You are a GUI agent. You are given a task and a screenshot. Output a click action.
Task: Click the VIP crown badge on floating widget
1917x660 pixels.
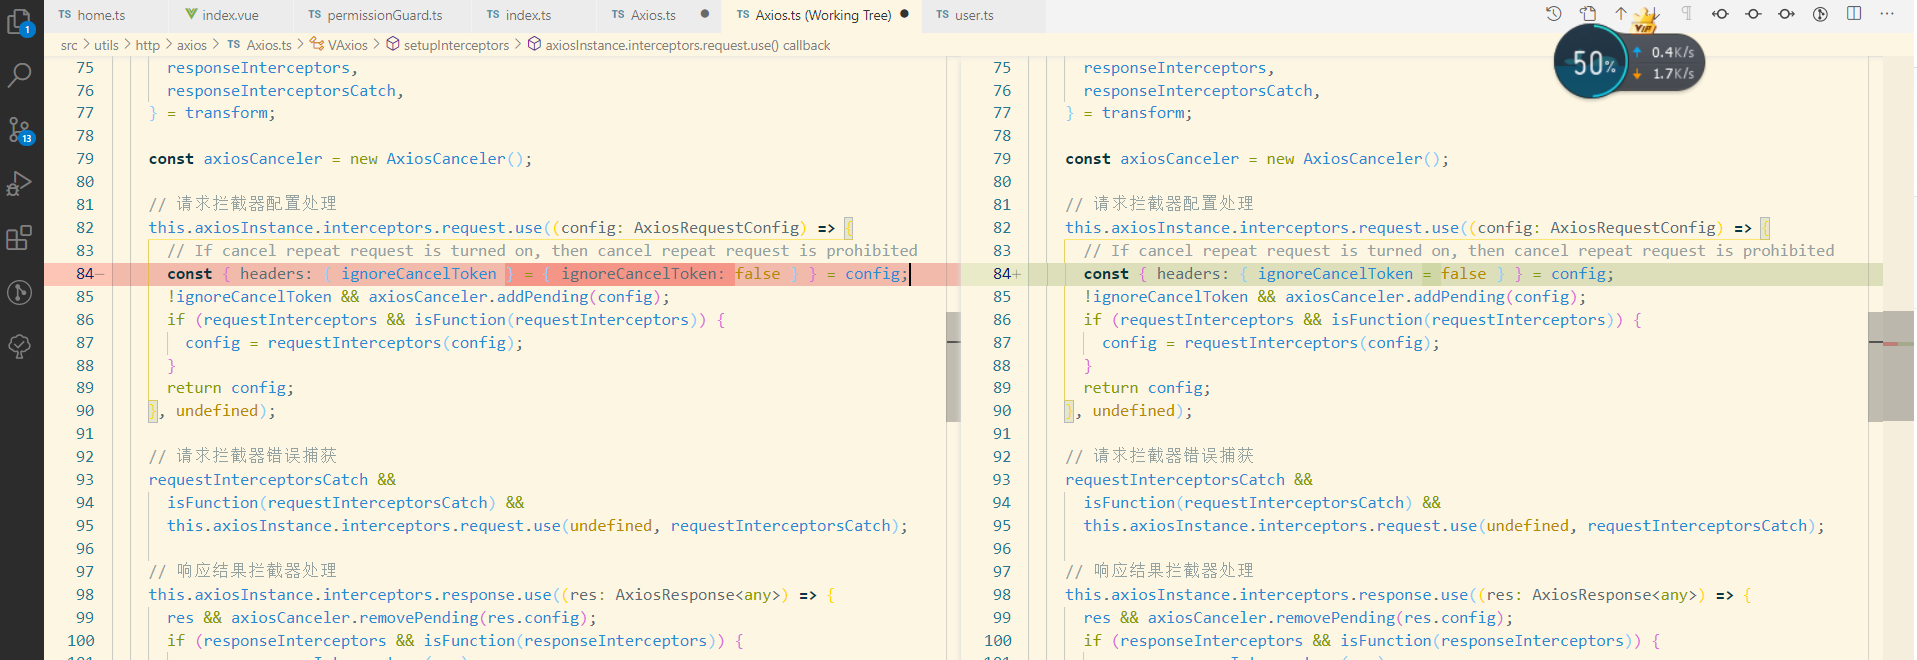1645,20
